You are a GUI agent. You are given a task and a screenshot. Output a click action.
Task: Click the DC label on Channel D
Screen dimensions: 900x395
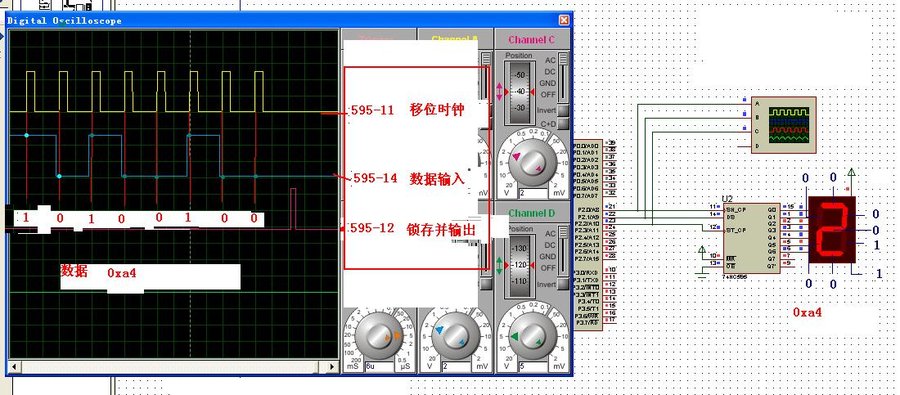(x=549, y=245)
